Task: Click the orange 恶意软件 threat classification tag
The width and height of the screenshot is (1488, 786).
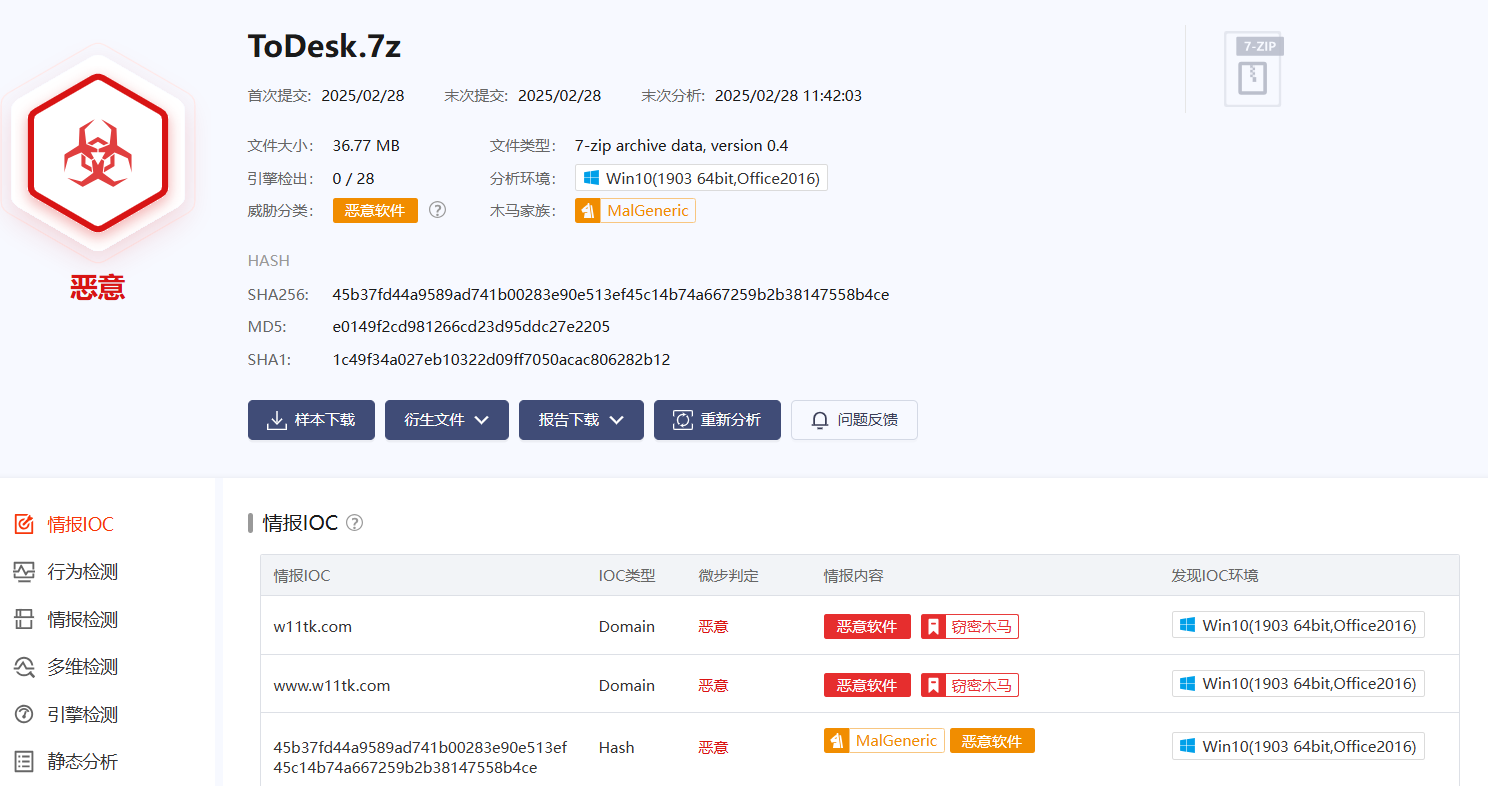Action: (x=375, y=210)
